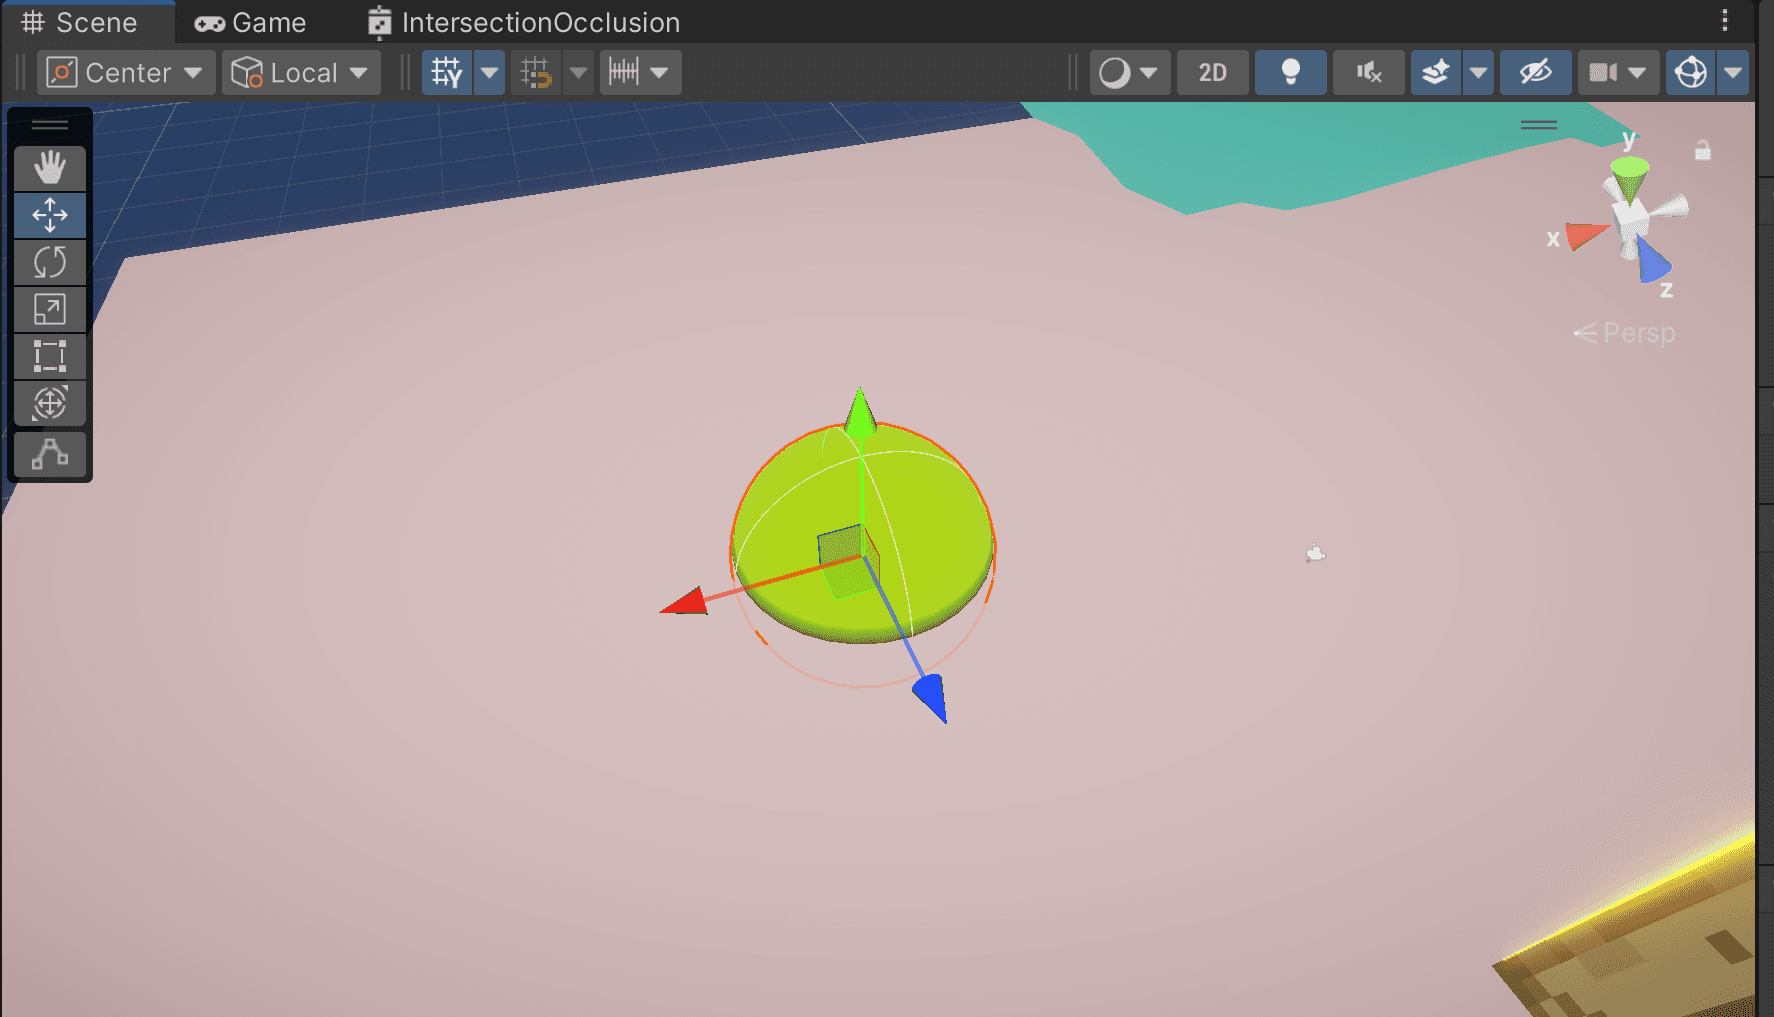Toggle the grid visibility button
Screen dimensions: 1774x1017
coord(447,73)
